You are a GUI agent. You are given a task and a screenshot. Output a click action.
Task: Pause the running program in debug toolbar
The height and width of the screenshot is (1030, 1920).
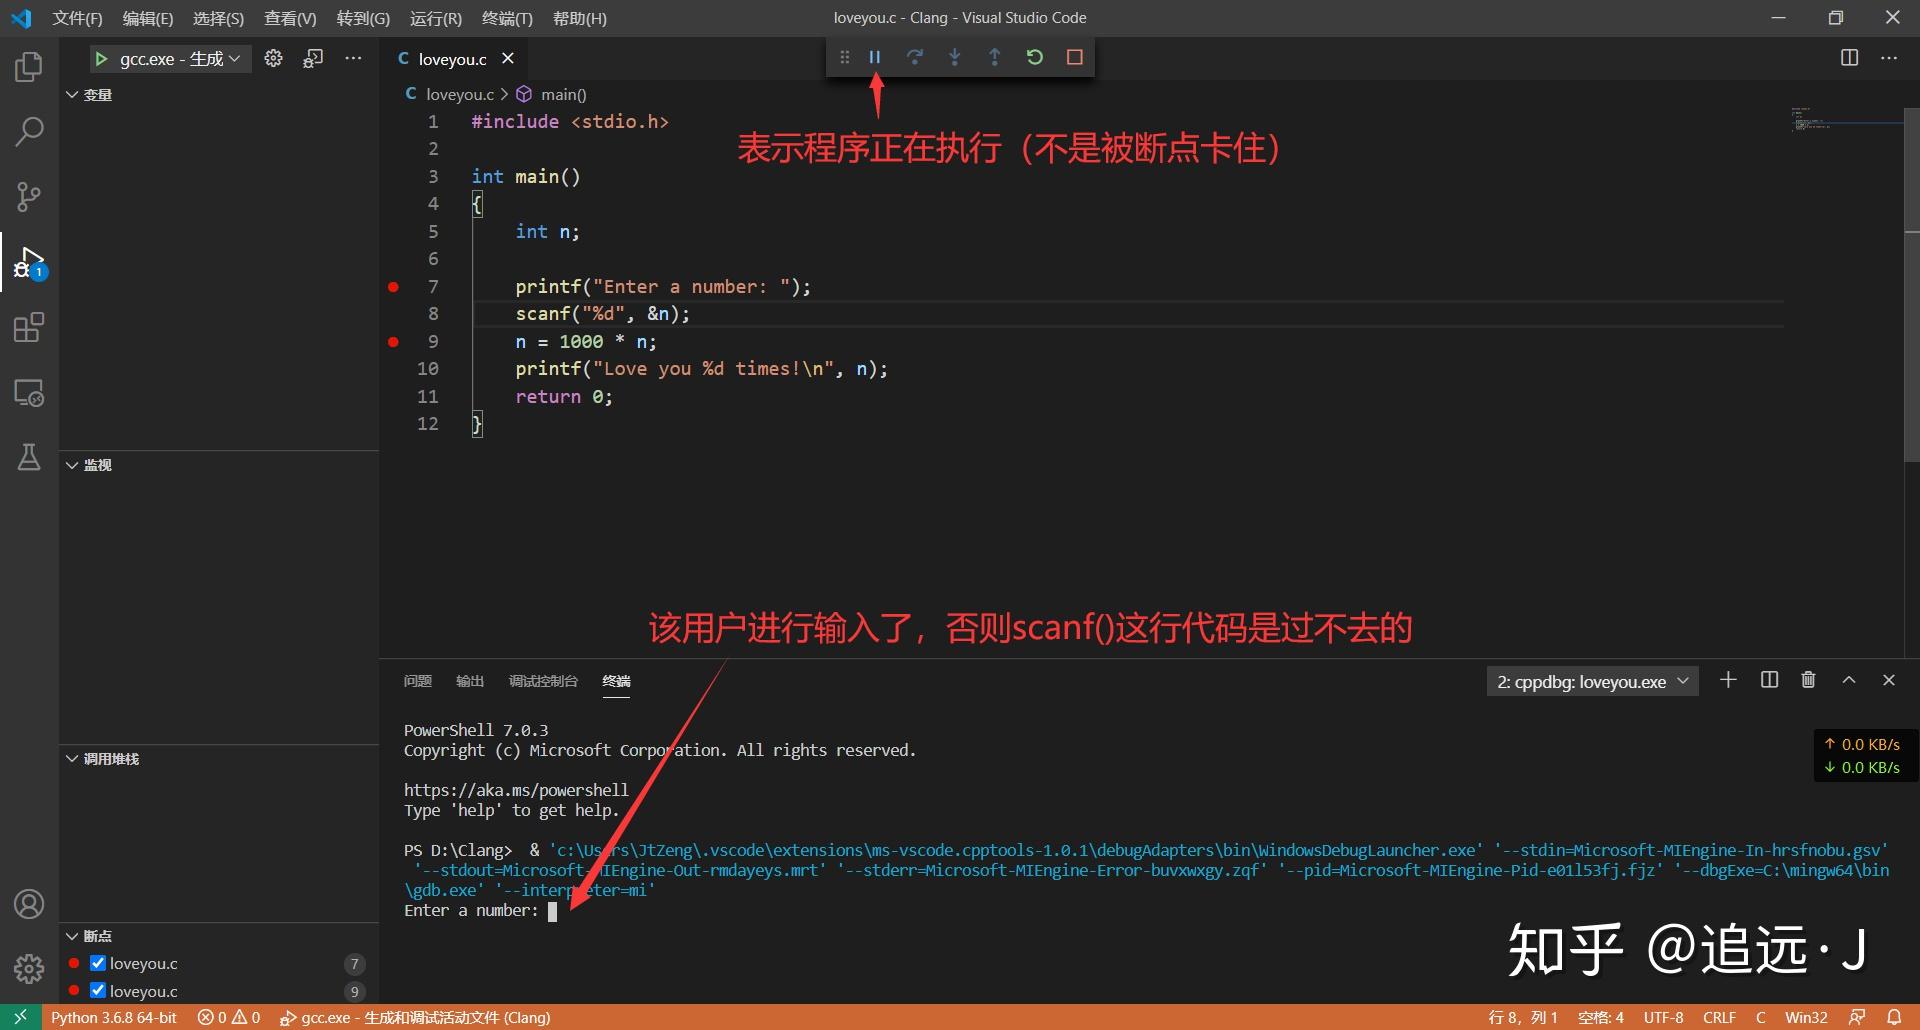pos(875,57)
